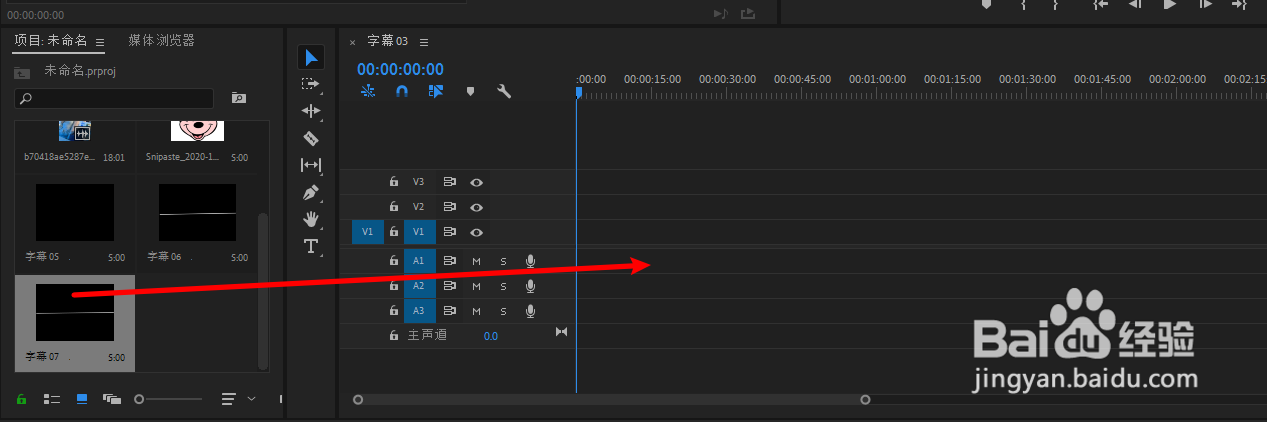This screenshot has width=1267, height=422.
Task: Open timeline display settings wrench
Action: (x=504, y=91)
